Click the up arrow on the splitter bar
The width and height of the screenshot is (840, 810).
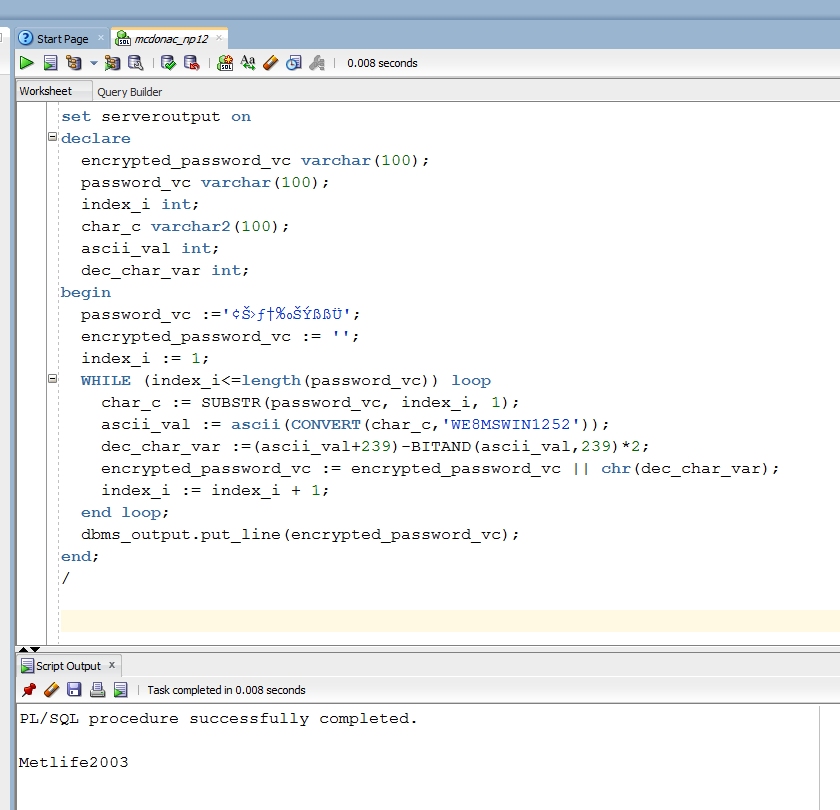(24, 649)
